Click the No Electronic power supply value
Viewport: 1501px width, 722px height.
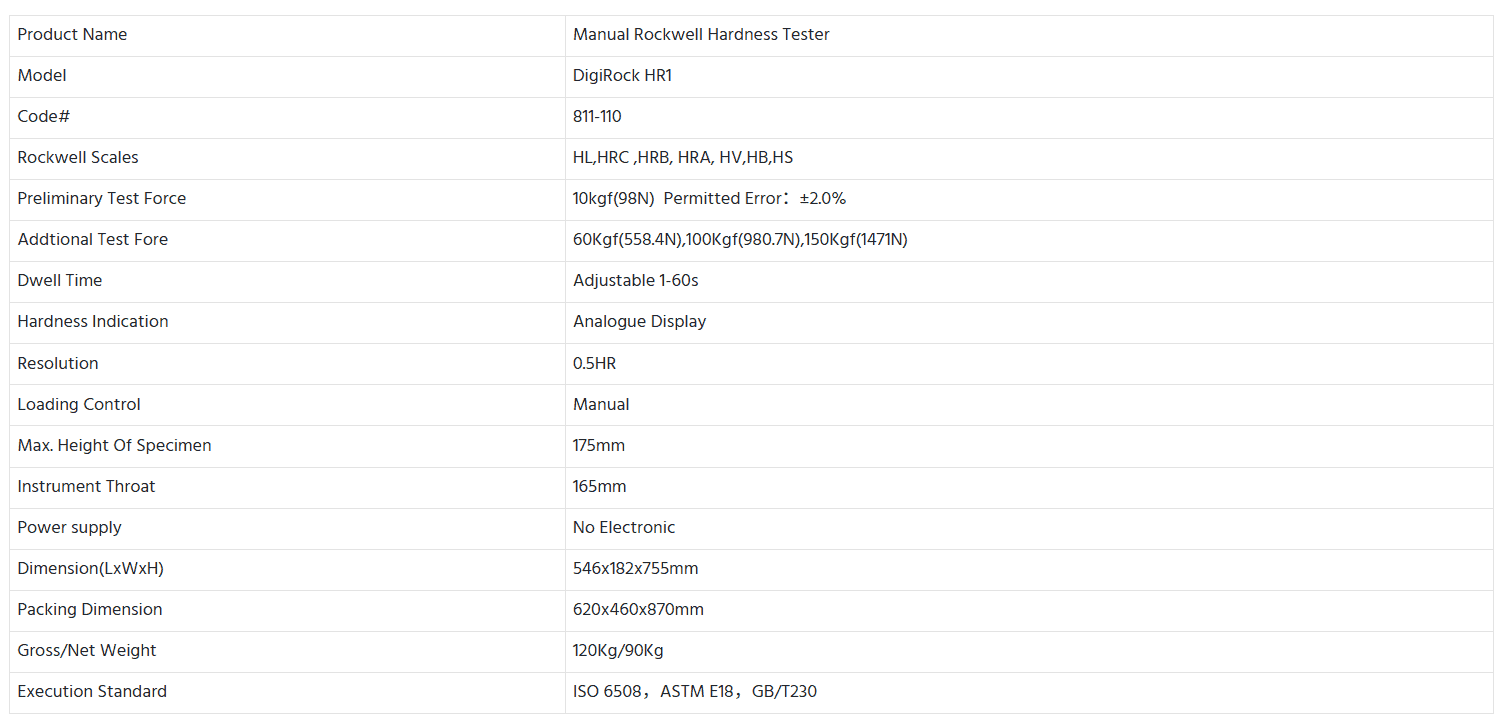(x=624, y=528)
